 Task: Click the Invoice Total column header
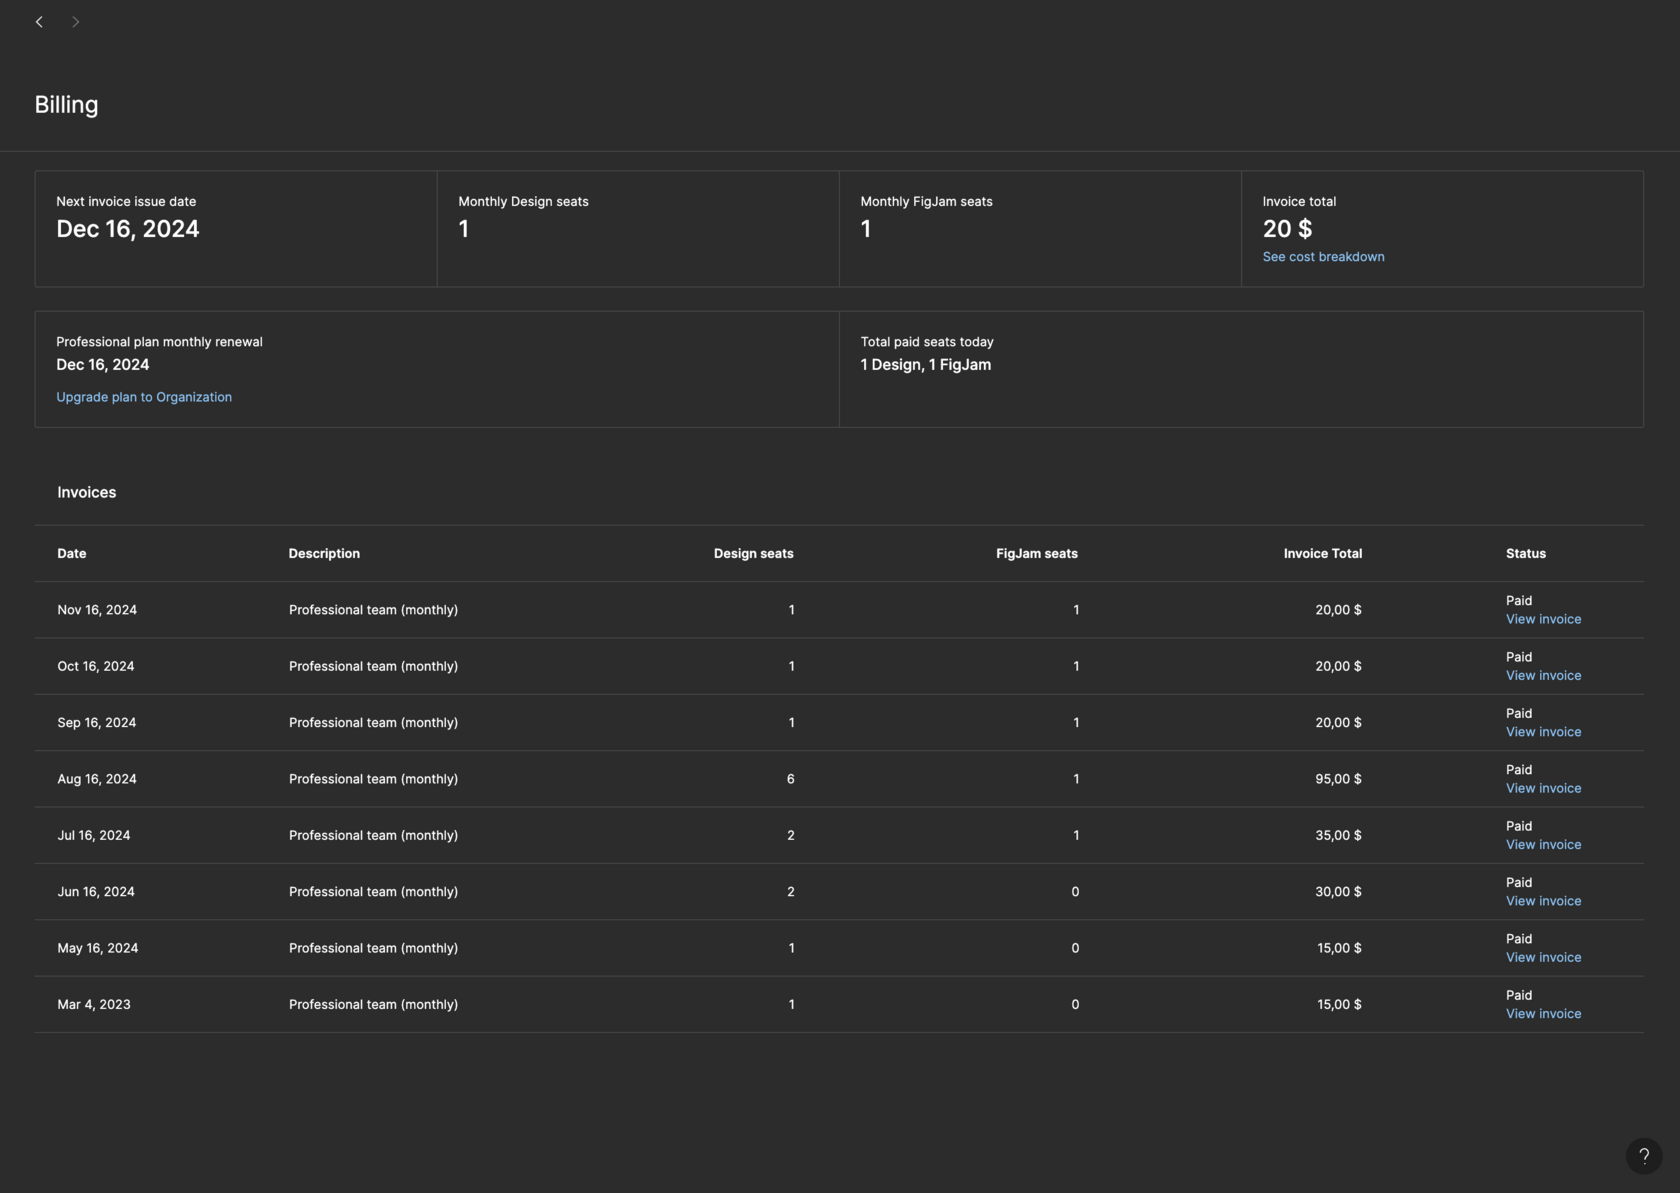coord(1323,554)
